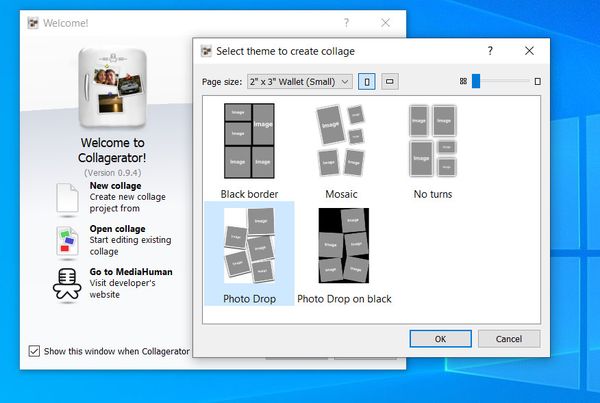Select the Photo Drop on black theme
The image size is (600, 403).
click(x=344, y=256)
